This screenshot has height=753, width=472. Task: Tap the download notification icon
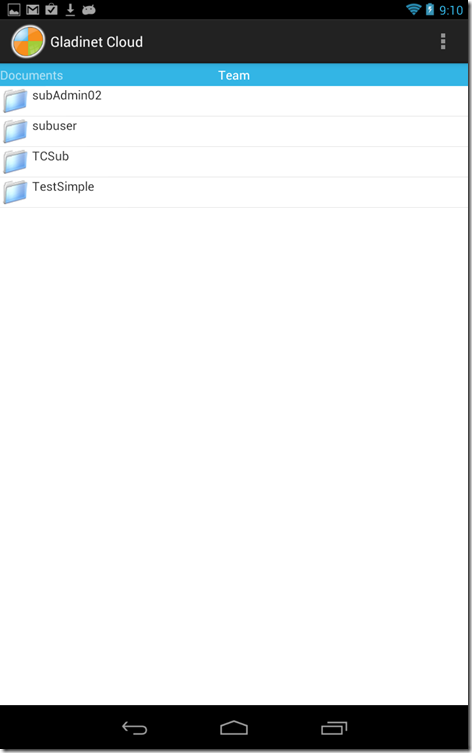[x=70, y=10]
